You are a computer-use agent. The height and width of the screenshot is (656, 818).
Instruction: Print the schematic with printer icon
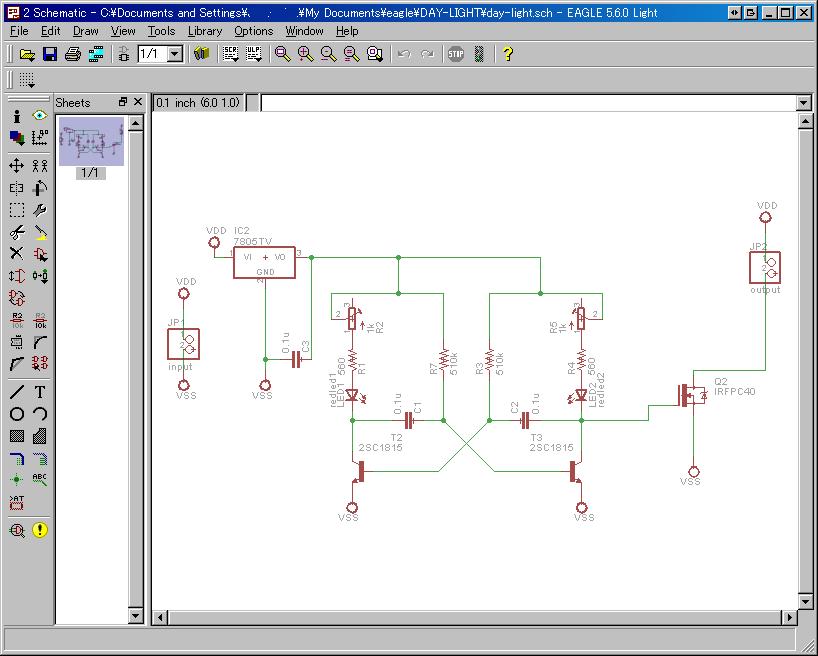click(73, 54)
